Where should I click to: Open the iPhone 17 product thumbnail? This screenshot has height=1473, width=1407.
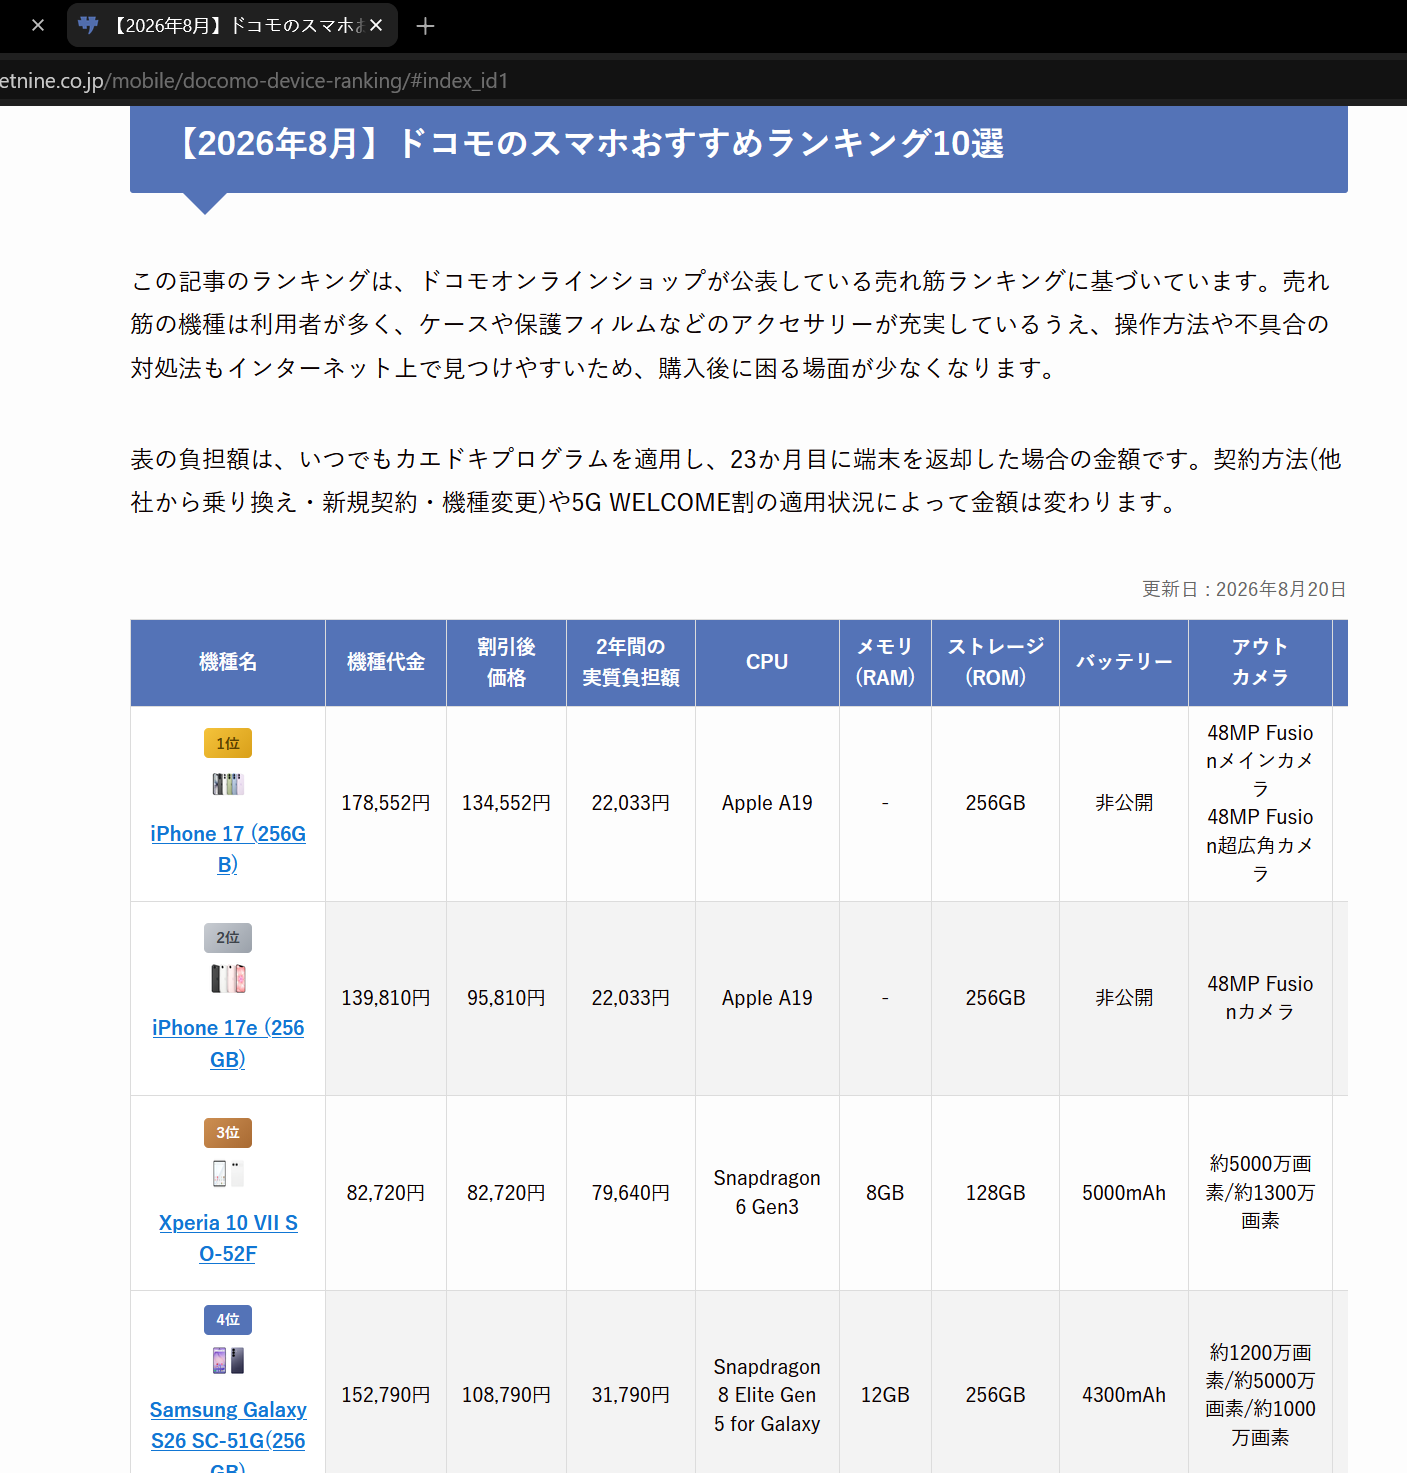point(228,784)
